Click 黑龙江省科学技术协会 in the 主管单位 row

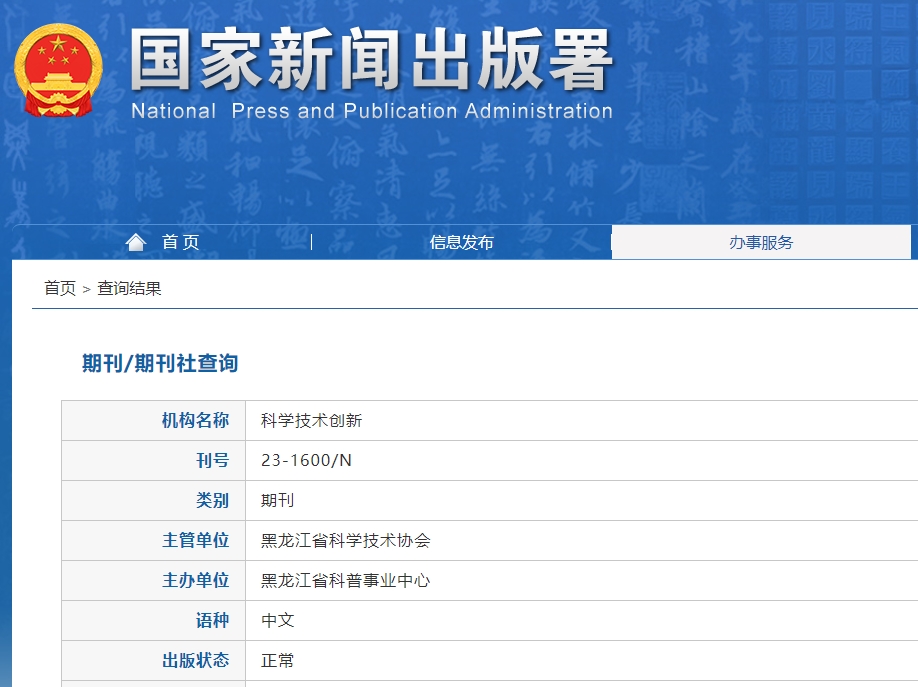[345, 540]
